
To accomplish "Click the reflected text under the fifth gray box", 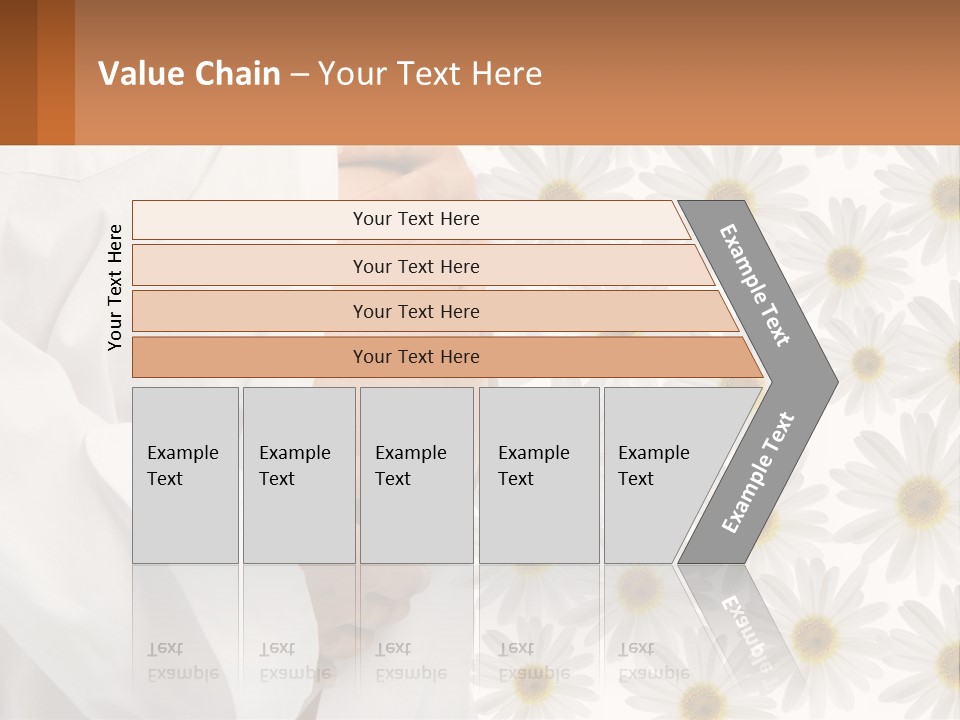I will tap(652, 661).
